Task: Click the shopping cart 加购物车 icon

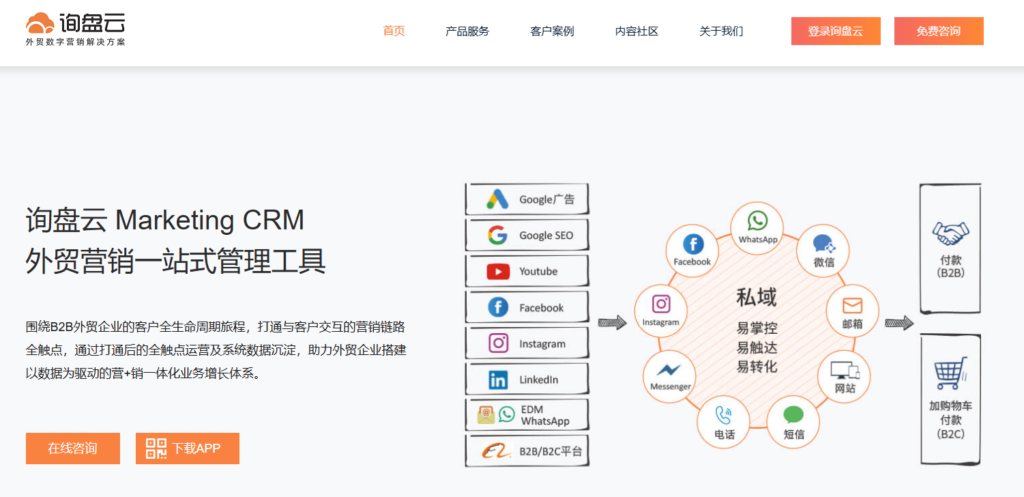Action: click(950, 375)
